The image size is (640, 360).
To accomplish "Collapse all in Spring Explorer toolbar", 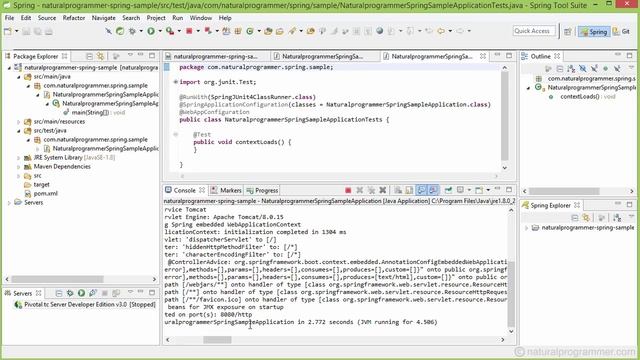I will click(575, 218).
